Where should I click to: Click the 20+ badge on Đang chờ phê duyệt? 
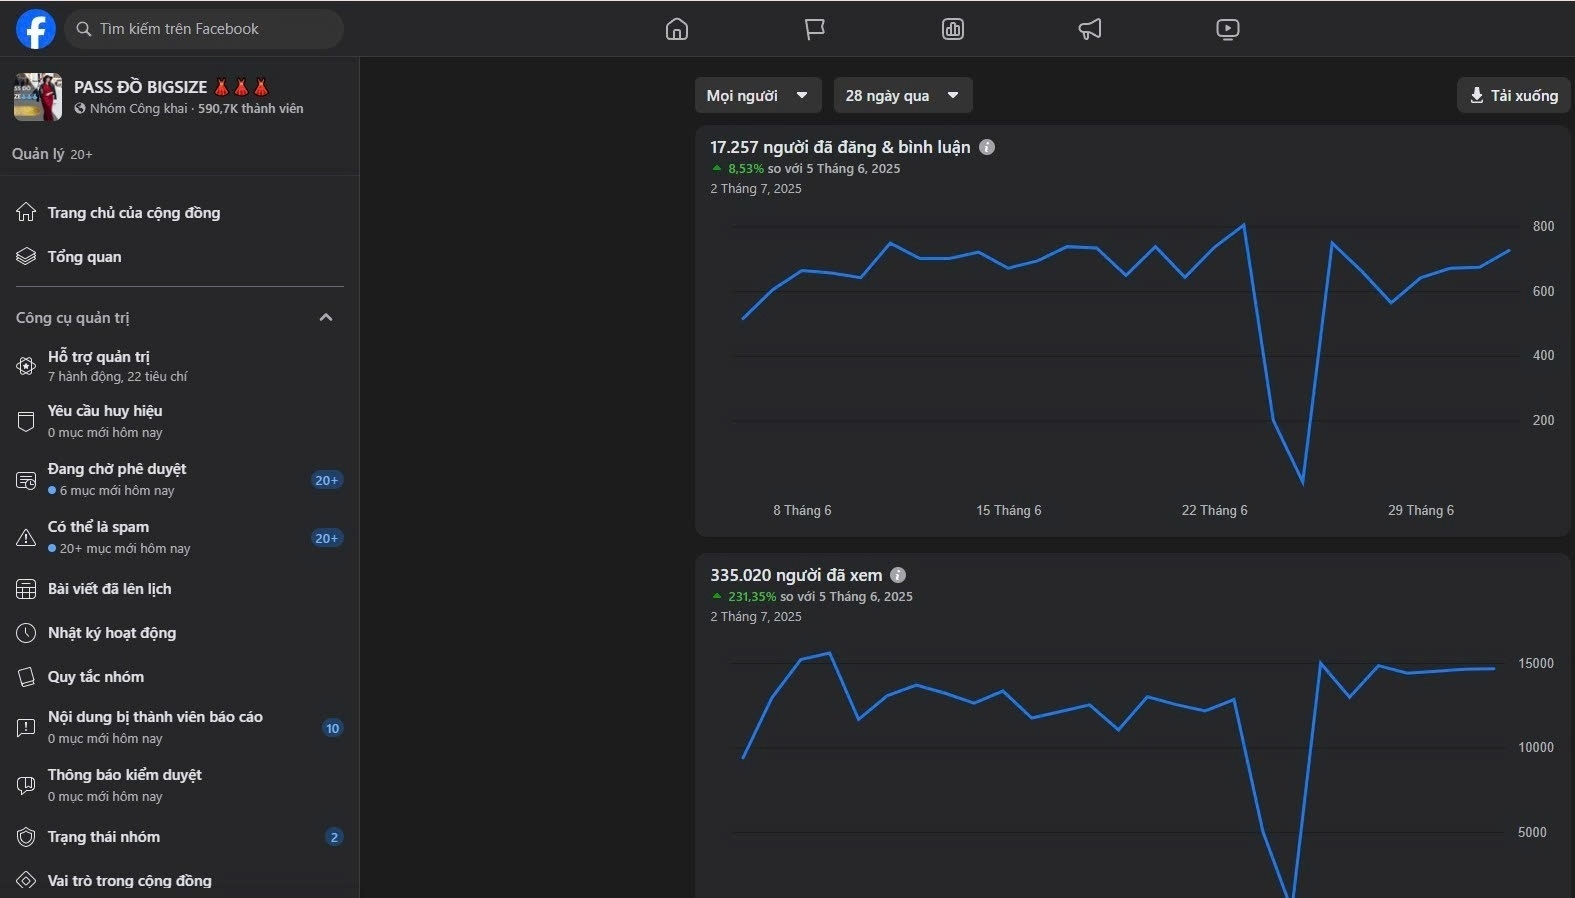coord(326,480)
